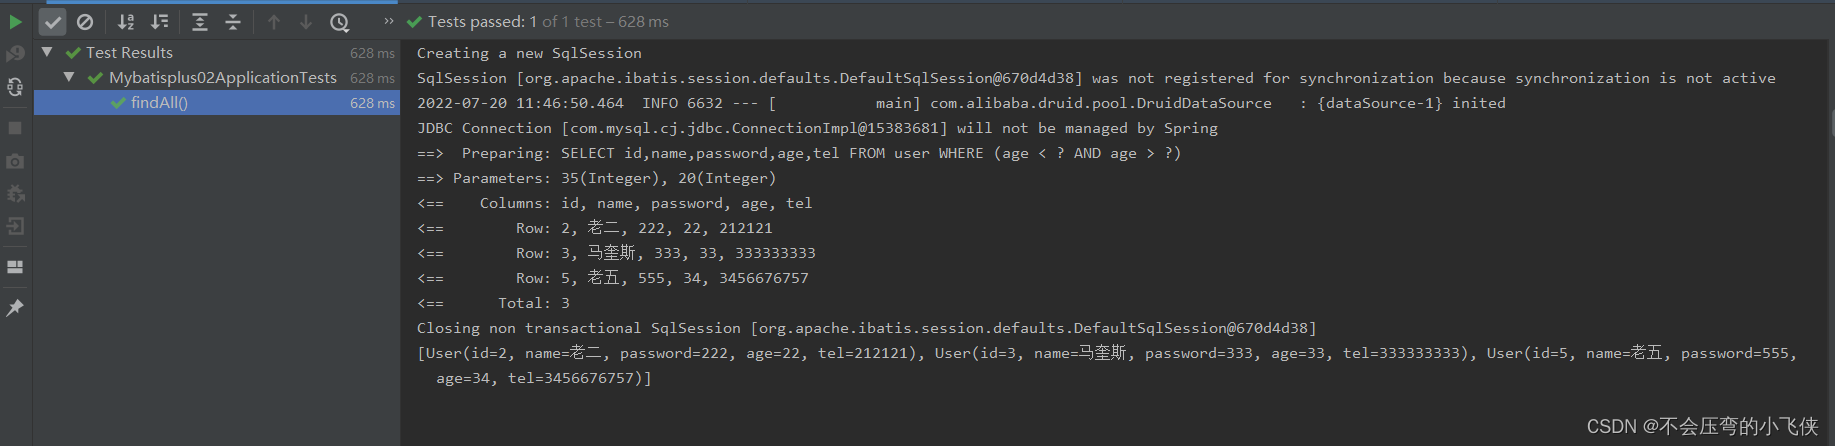Click the Exit import icon in sidebar
The width and height of the screenshot is (1835, 446).
pos(15,226)
